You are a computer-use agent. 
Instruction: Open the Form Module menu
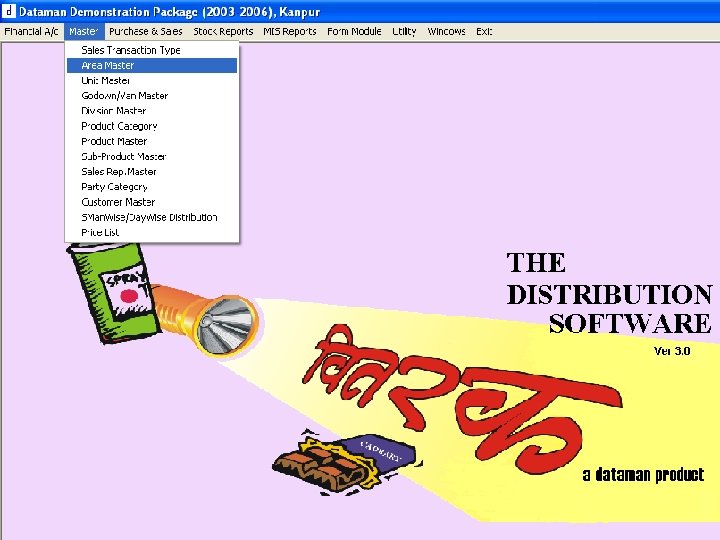click(x=354, y=32)
